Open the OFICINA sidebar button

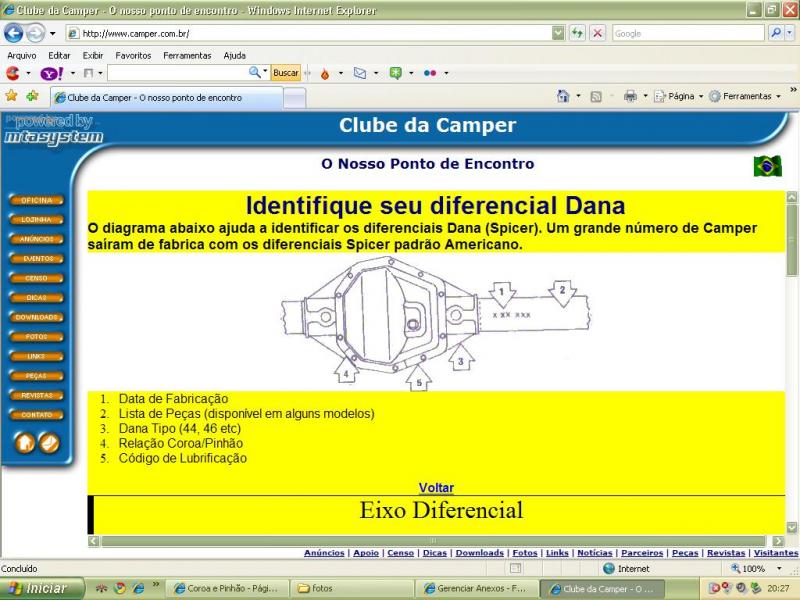point(36,201)
